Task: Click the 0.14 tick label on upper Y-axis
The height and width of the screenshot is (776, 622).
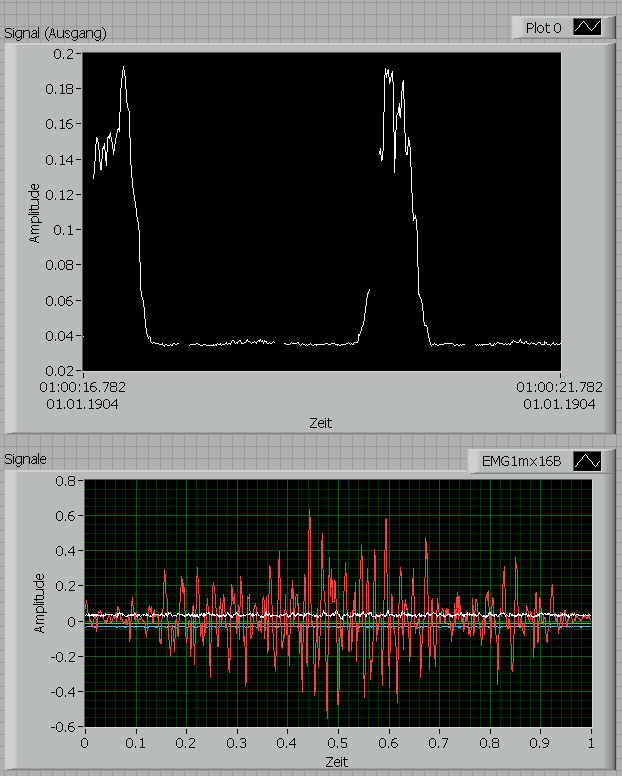Action: (x=60, y=160)
